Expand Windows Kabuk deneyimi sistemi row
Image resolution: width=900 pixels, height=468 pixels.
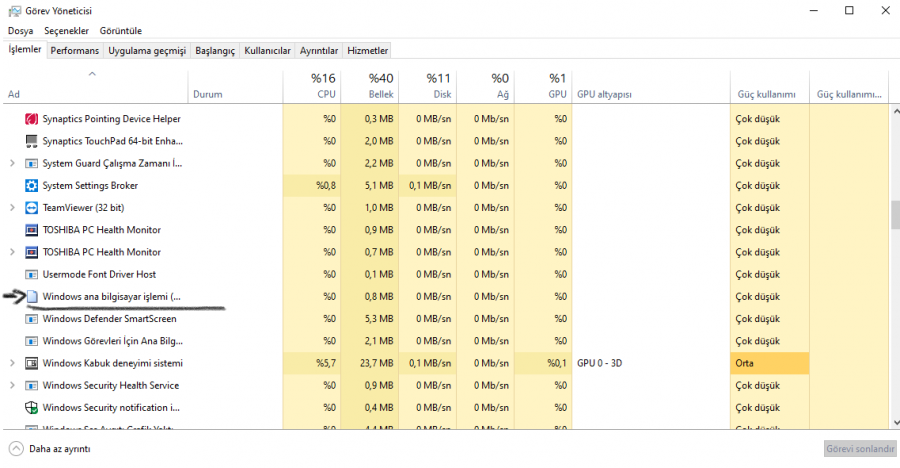[x=12, y=363]
